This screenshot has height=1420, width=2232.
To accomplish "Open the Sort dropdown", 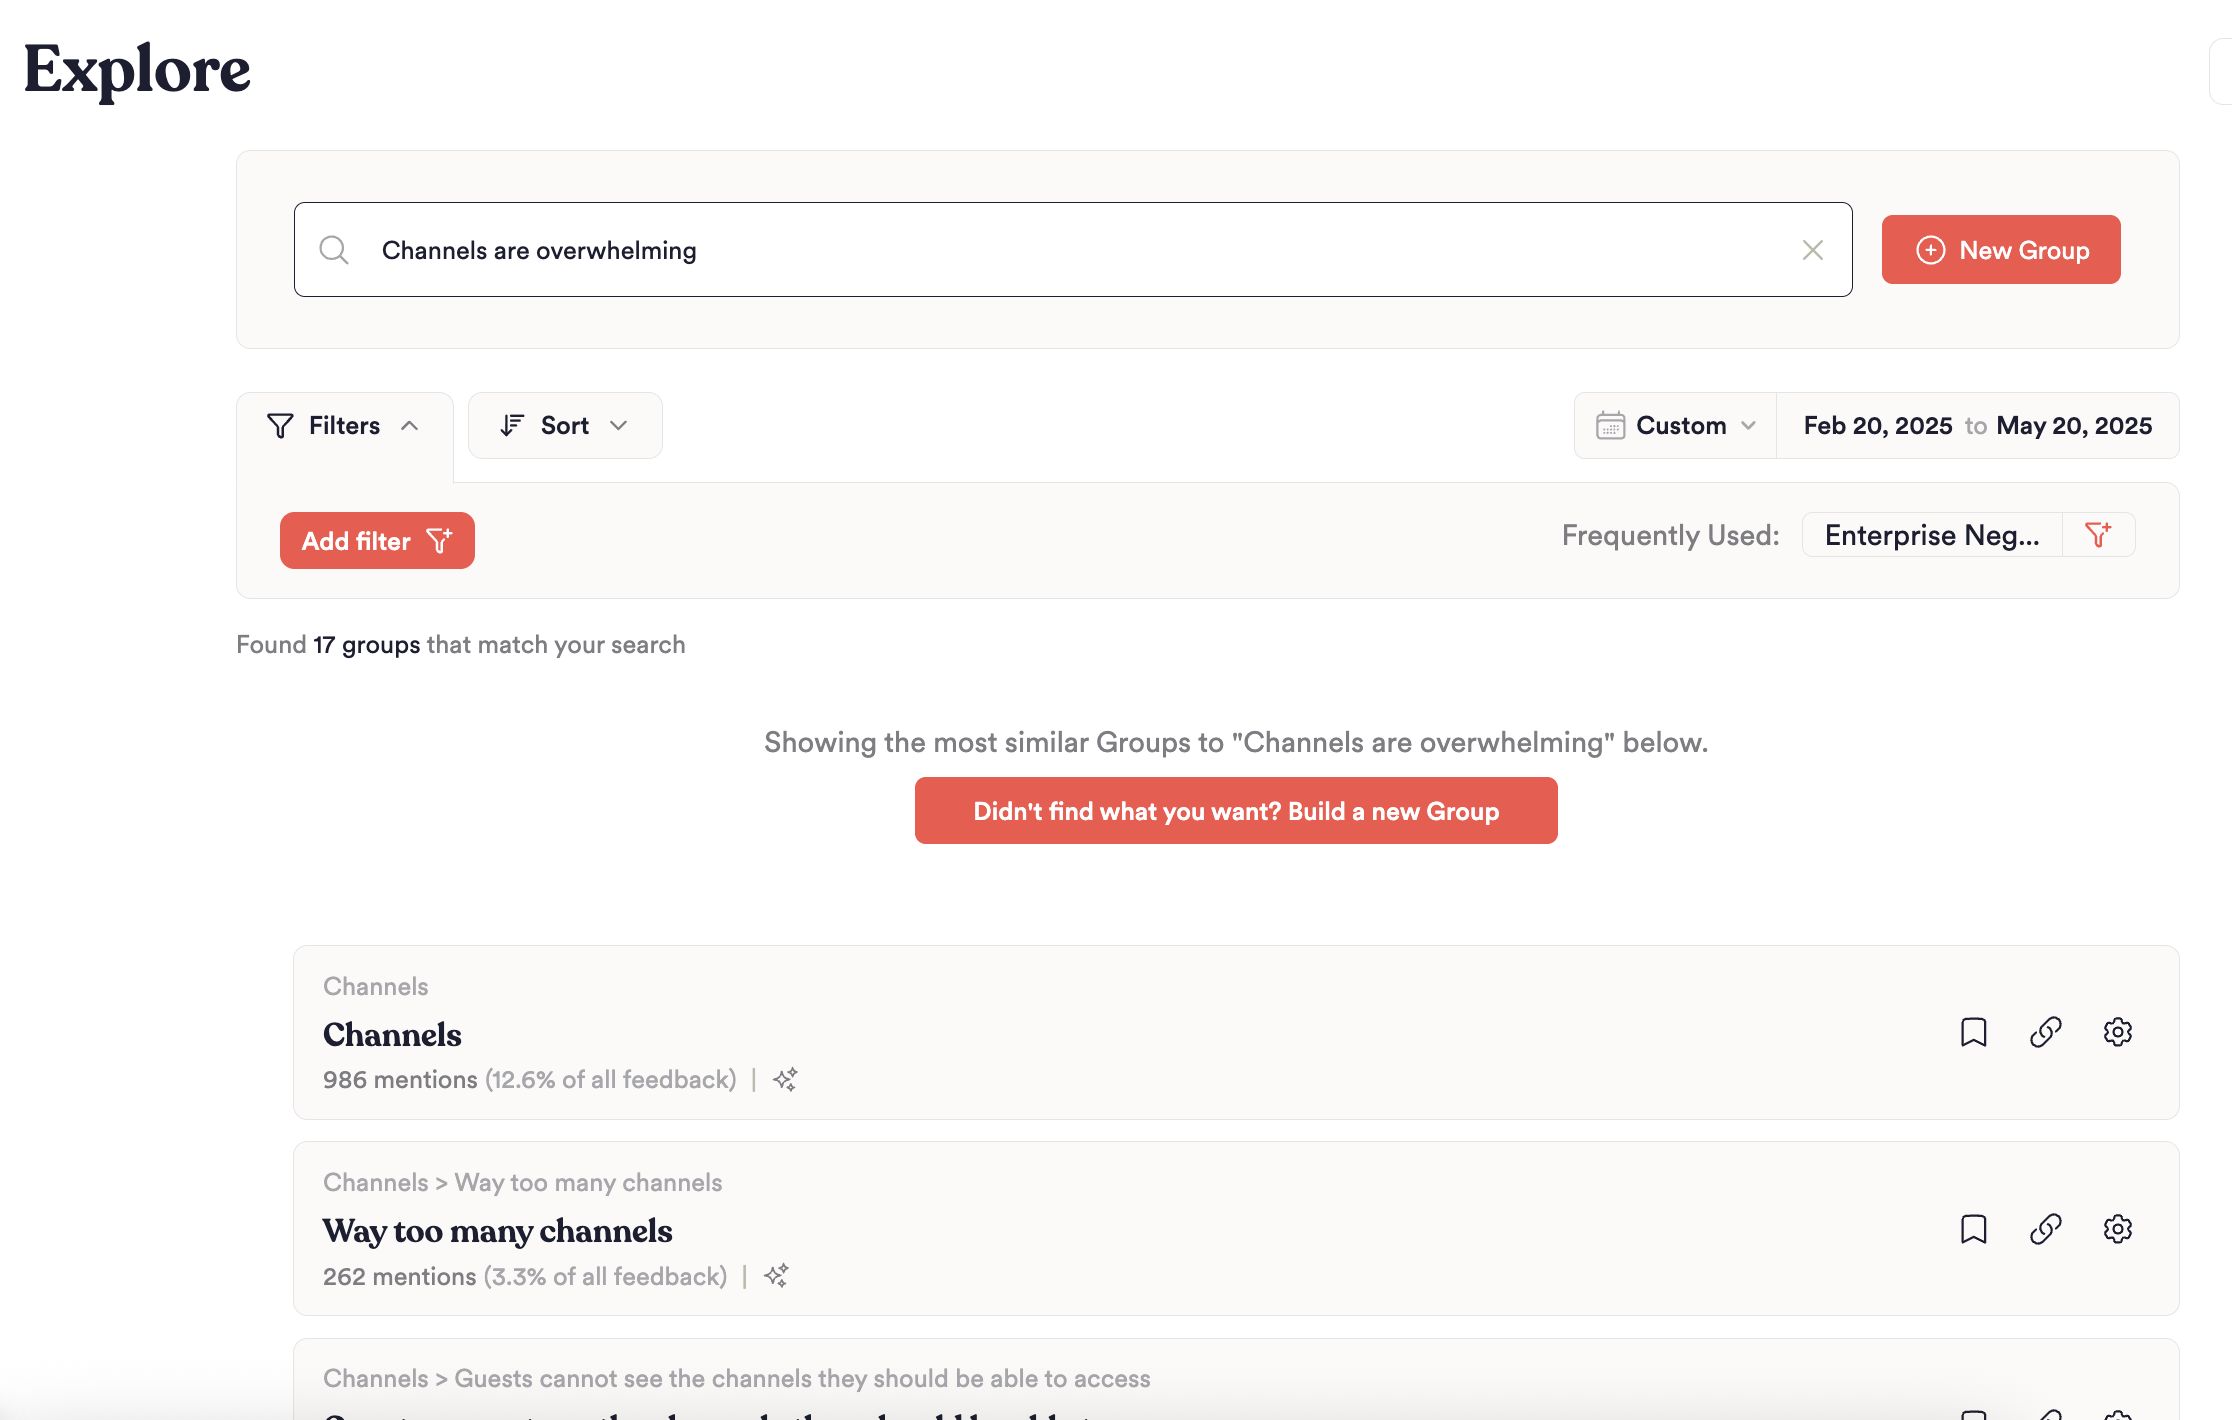I will click(x=565, y=426).
